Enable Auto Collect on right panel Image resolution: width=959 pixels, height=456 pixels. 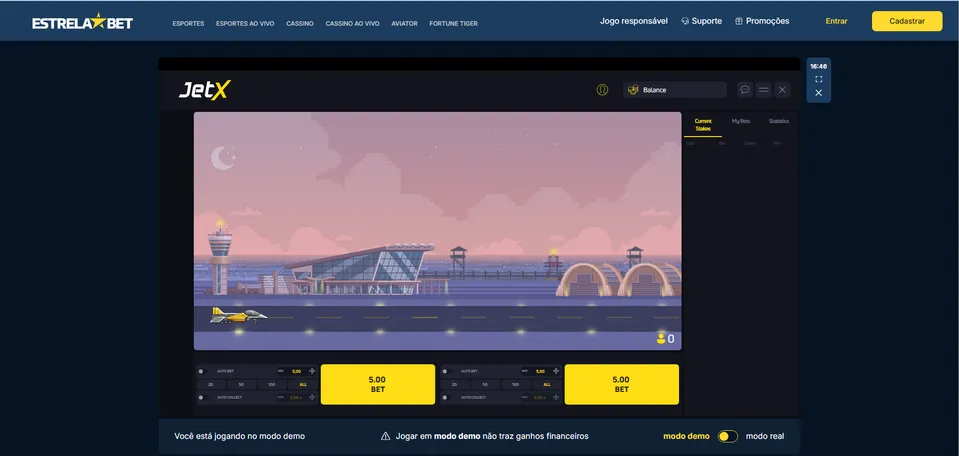click(x=445, y=397)
